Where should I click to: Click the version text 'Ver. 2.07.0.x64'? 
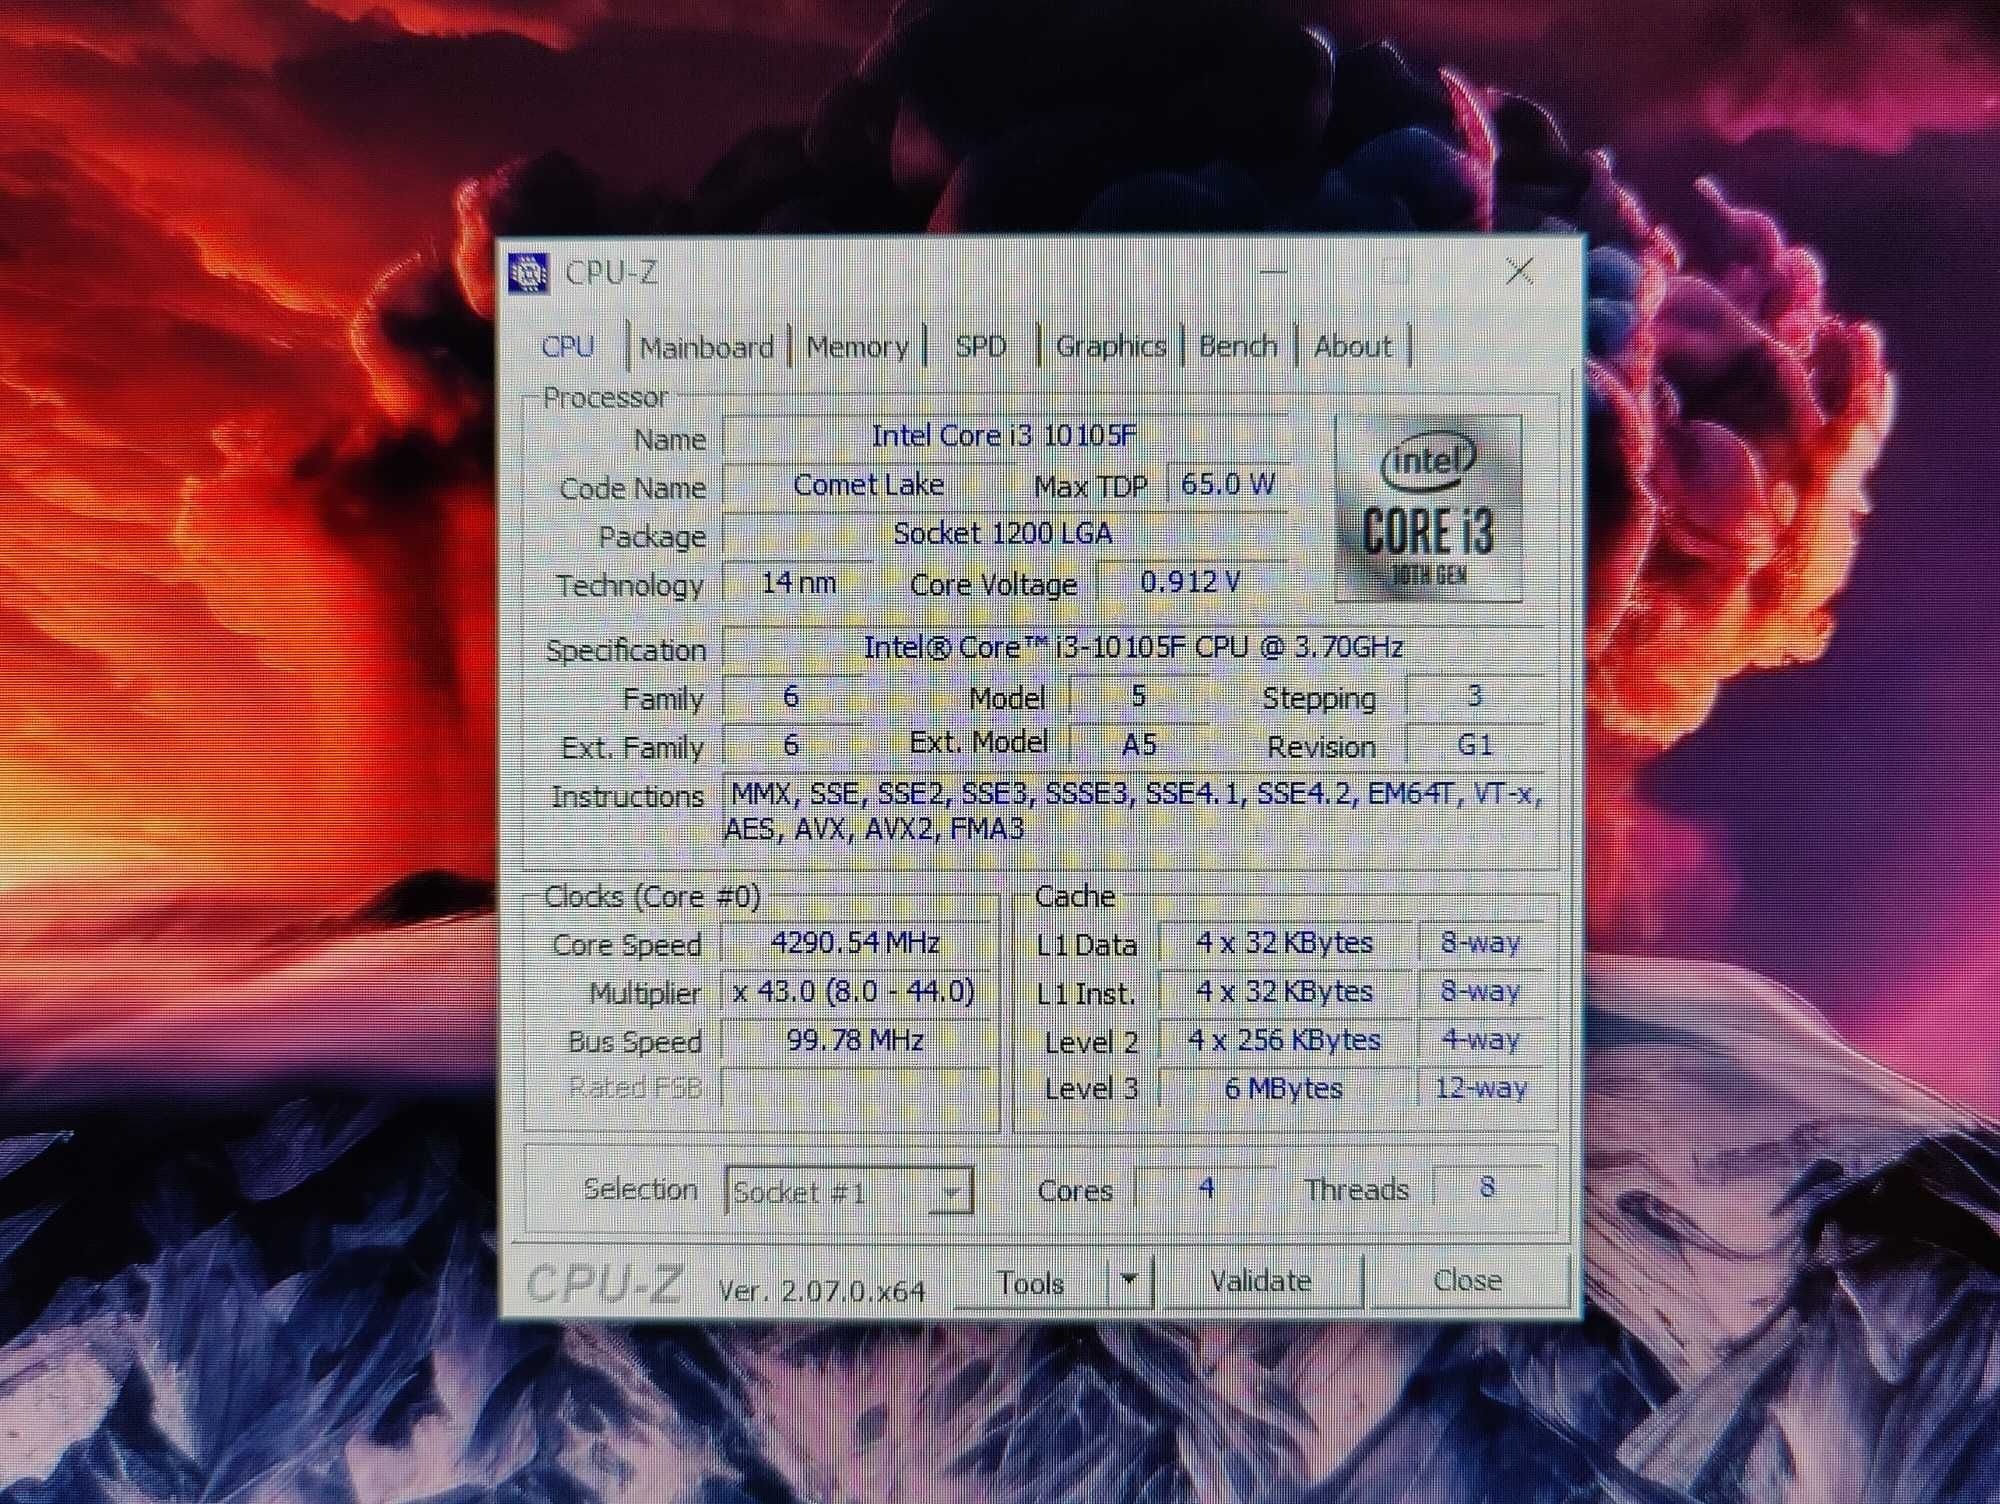pyautogui.click(x=821, y=1290)
